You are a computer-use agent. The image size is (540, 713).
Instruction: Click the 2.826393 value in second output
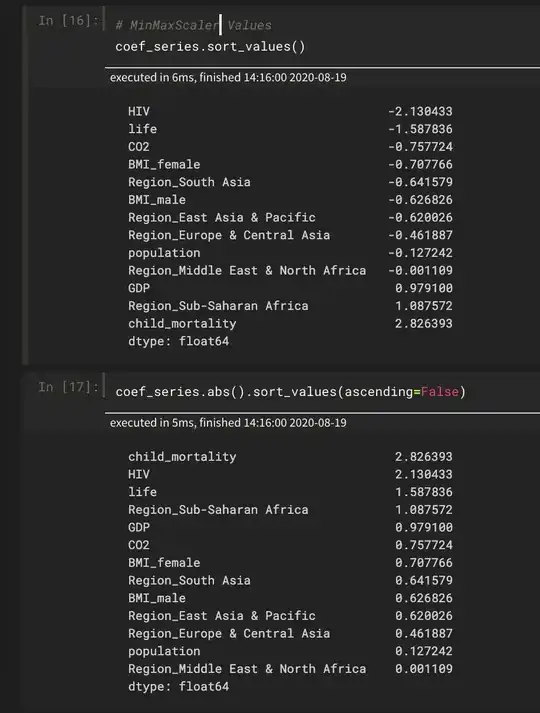click(x=424, y=457)
